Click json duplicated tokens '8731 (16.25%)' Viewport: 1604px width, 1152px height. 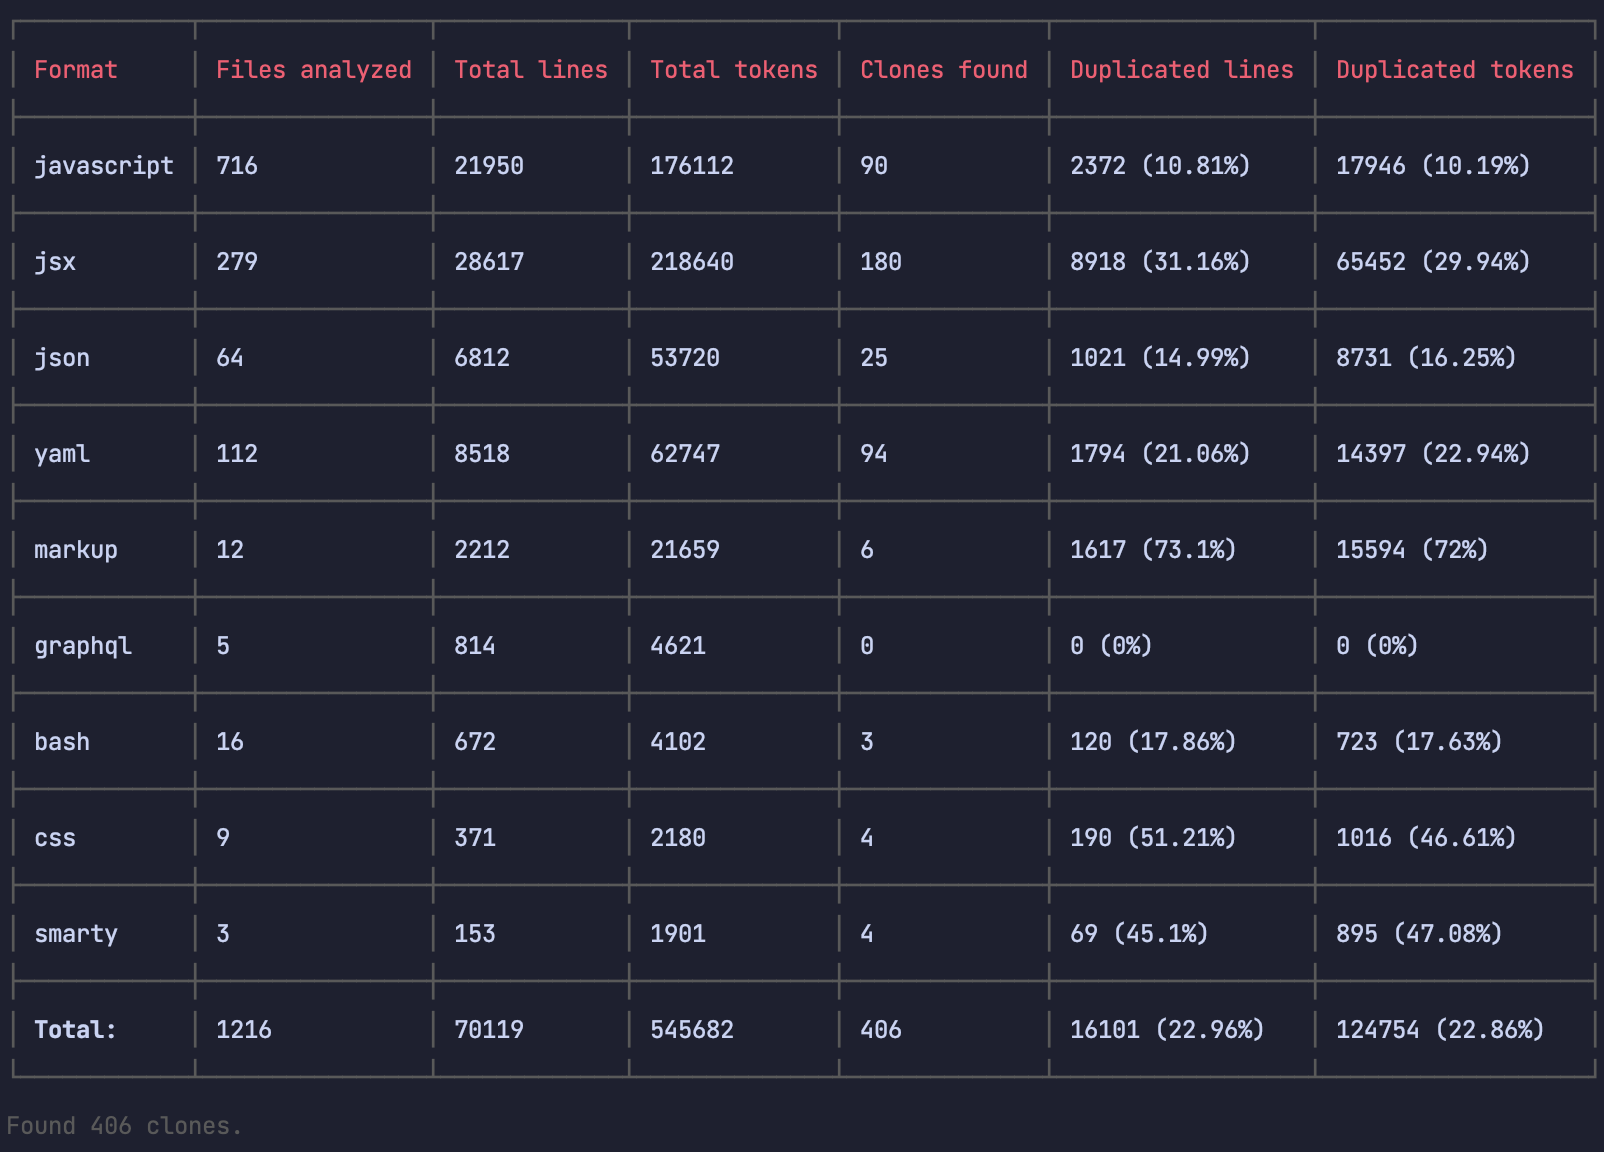click(x=1427, y=358)
